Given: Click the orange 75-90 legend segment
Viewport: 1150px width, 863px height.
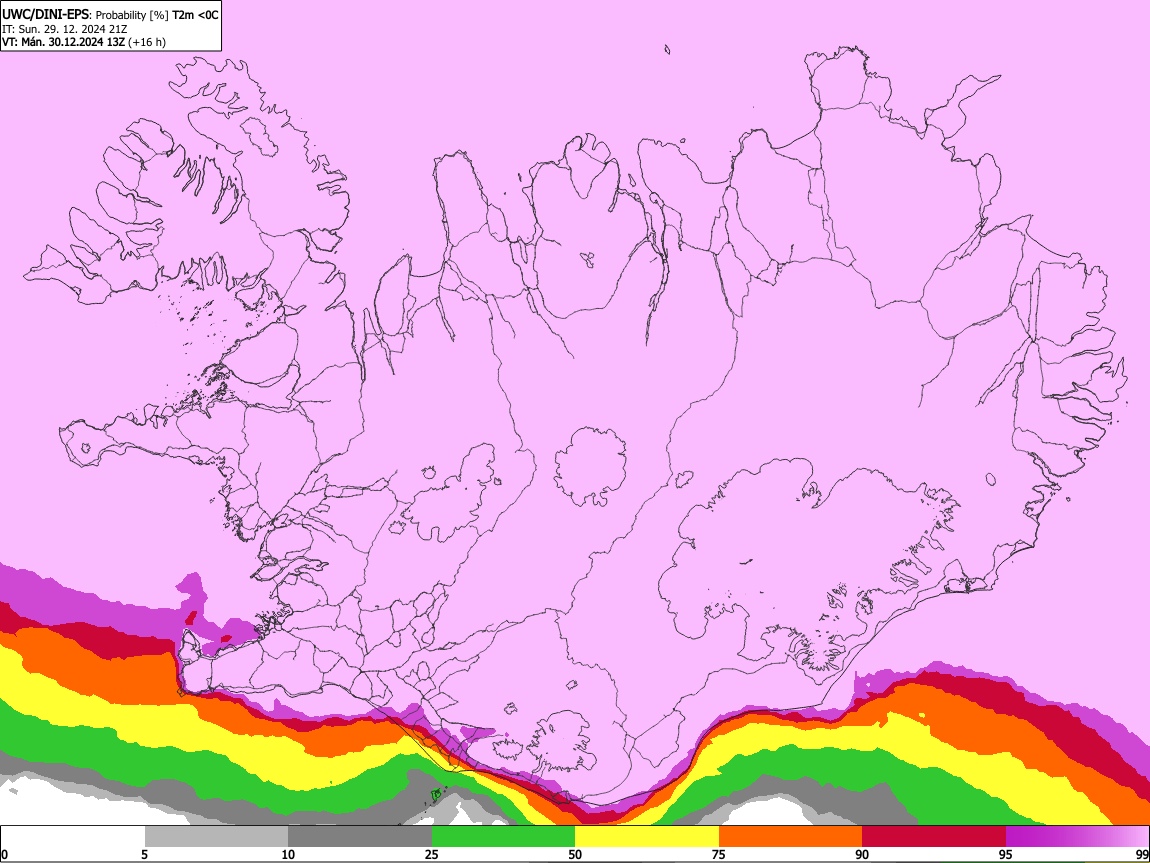Looking at the screenshot, I should coord(791,837).
